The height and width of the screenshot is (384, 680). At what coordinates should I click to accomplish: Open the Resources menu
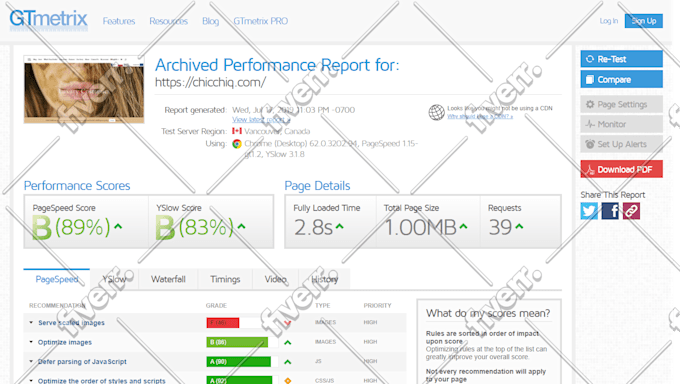coord(168,21)
